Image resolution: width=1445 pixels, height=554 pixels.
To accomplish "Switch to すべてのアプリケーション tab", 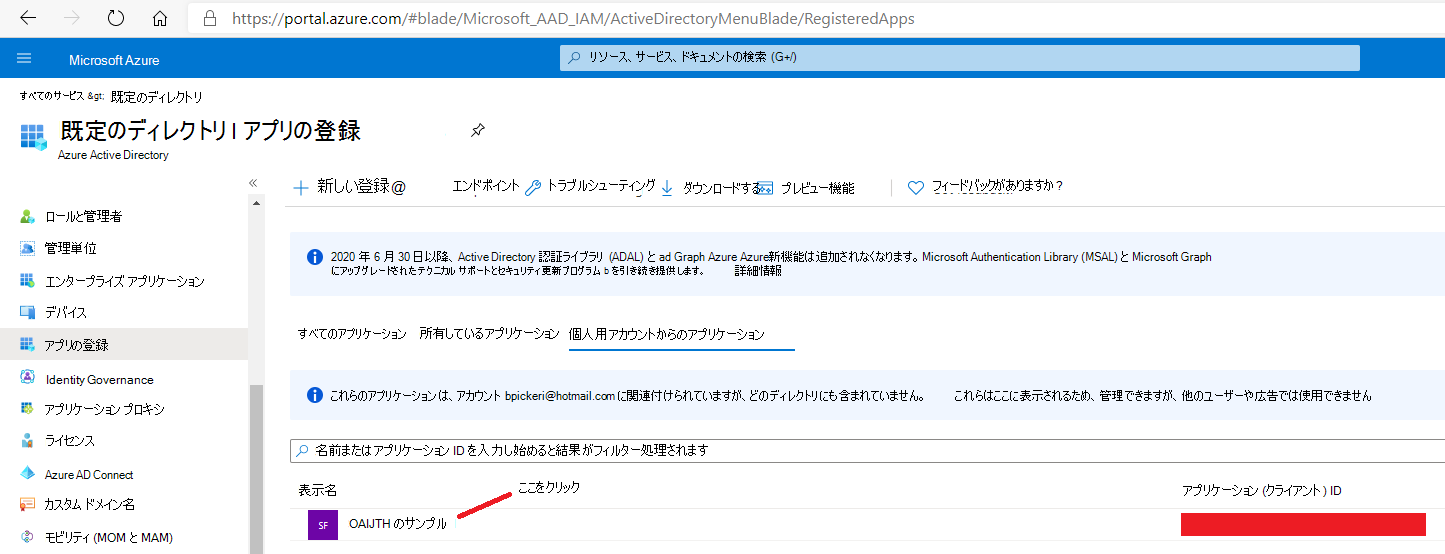I will pyautogui.click(x=352, y=333).
